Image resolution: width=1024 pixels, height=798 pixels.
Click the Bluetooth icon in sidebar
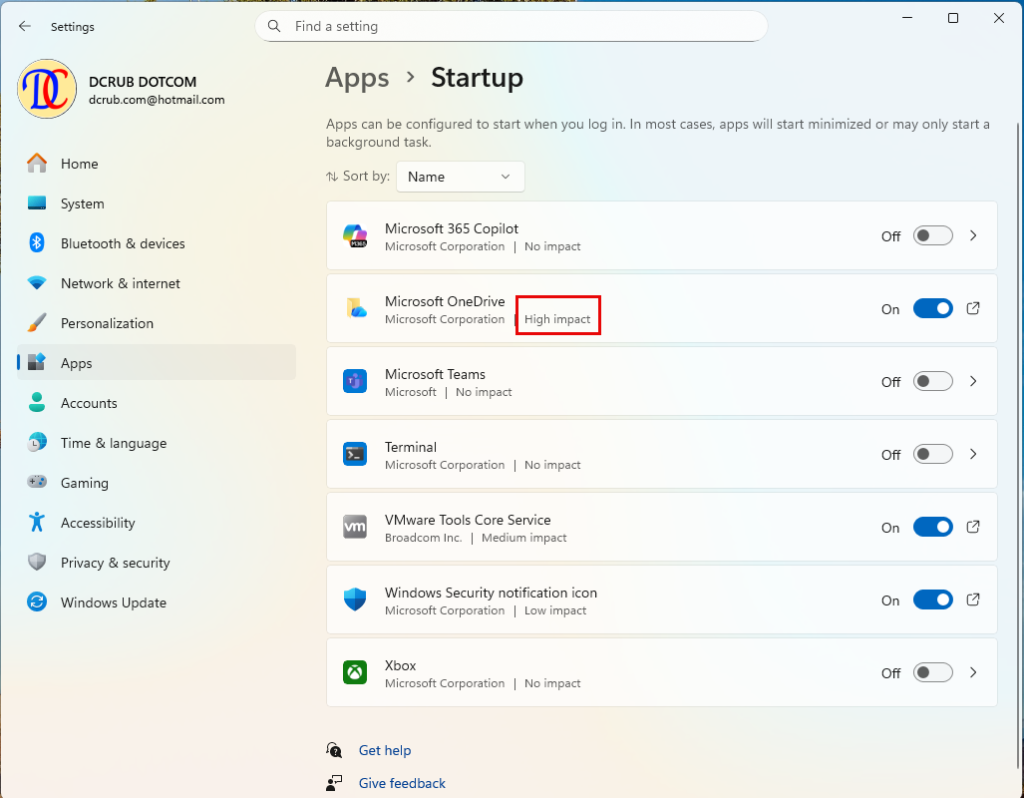click(x=37, y=243)
